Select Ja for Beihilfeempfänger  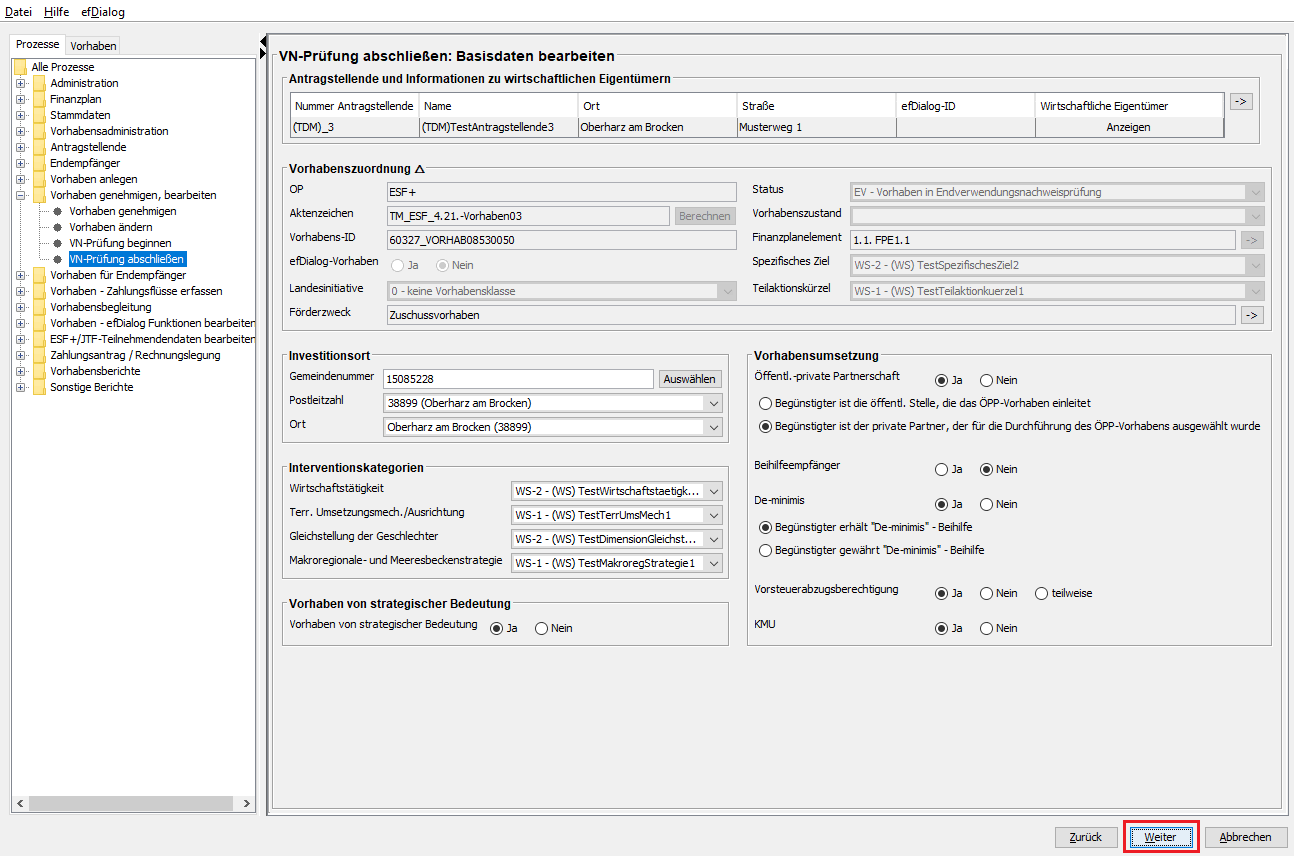(941, 469)
